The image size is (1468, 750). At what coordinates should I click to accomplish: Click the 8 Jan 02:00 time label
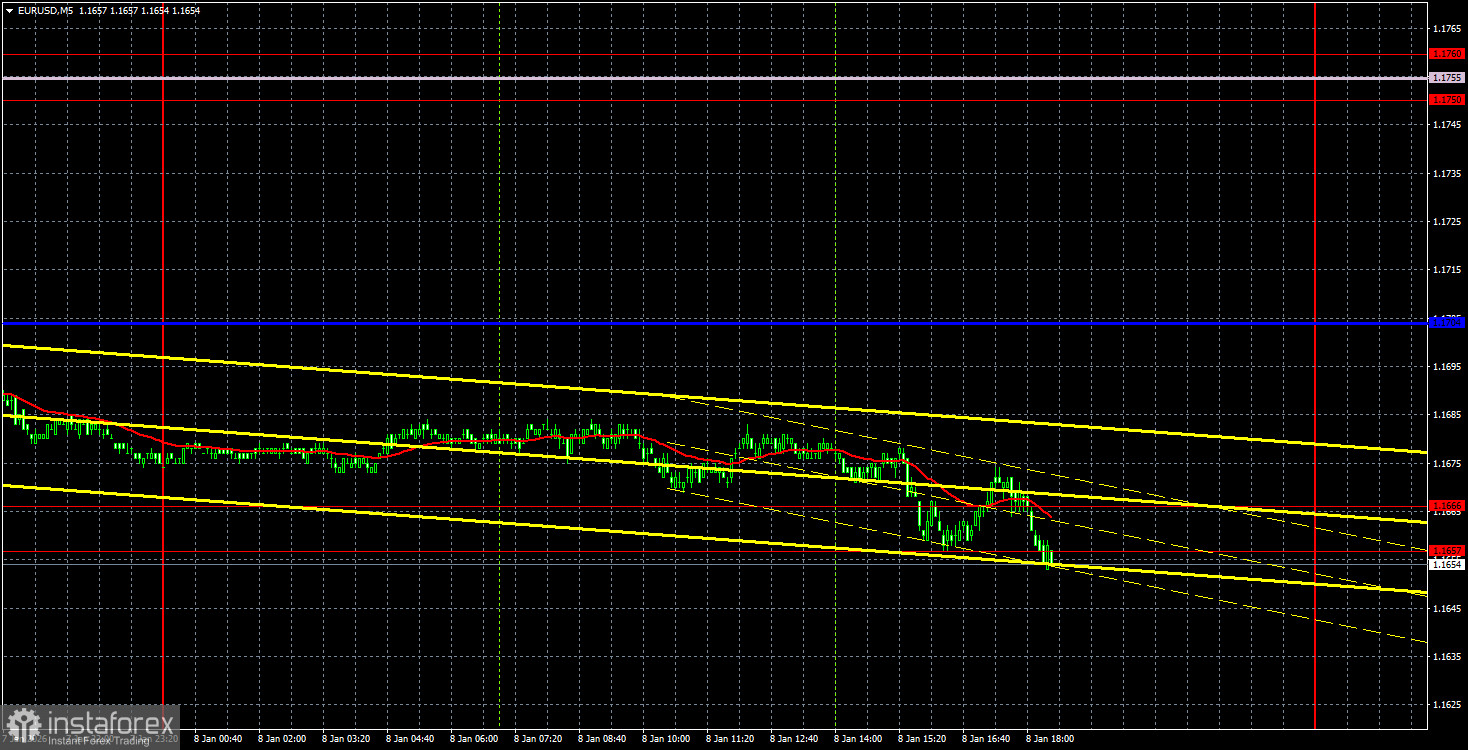tap(282, 739)
